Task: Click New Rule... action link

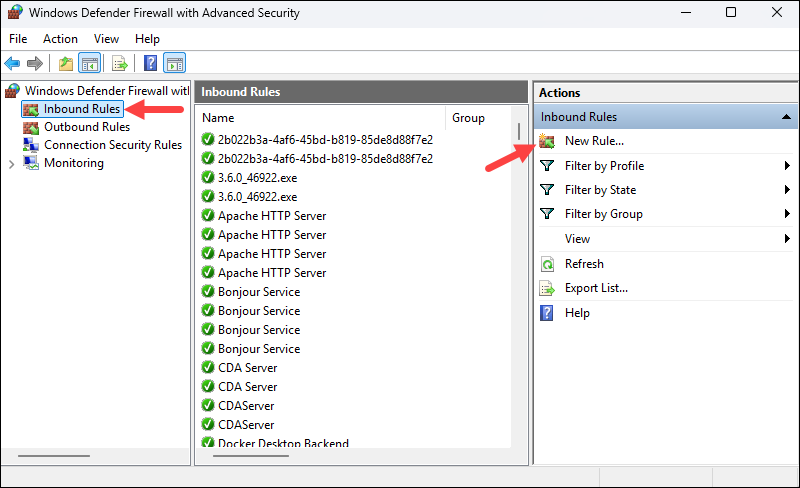Action: point(594,141)
